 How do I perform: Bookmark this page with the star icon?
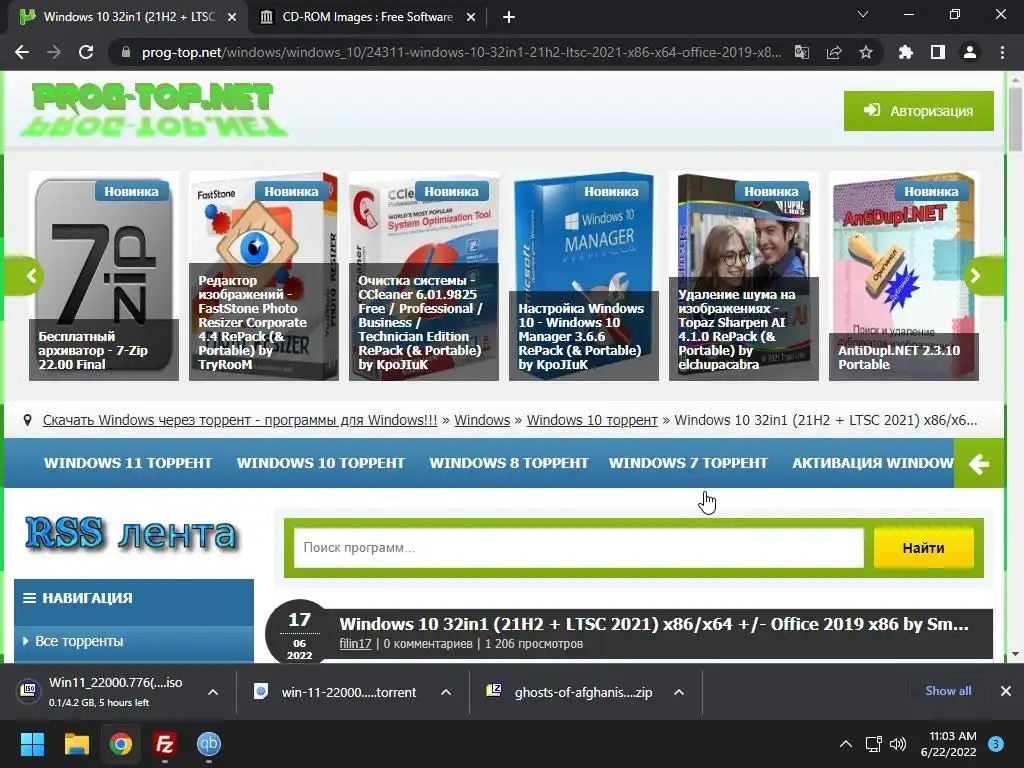[866, 52]
